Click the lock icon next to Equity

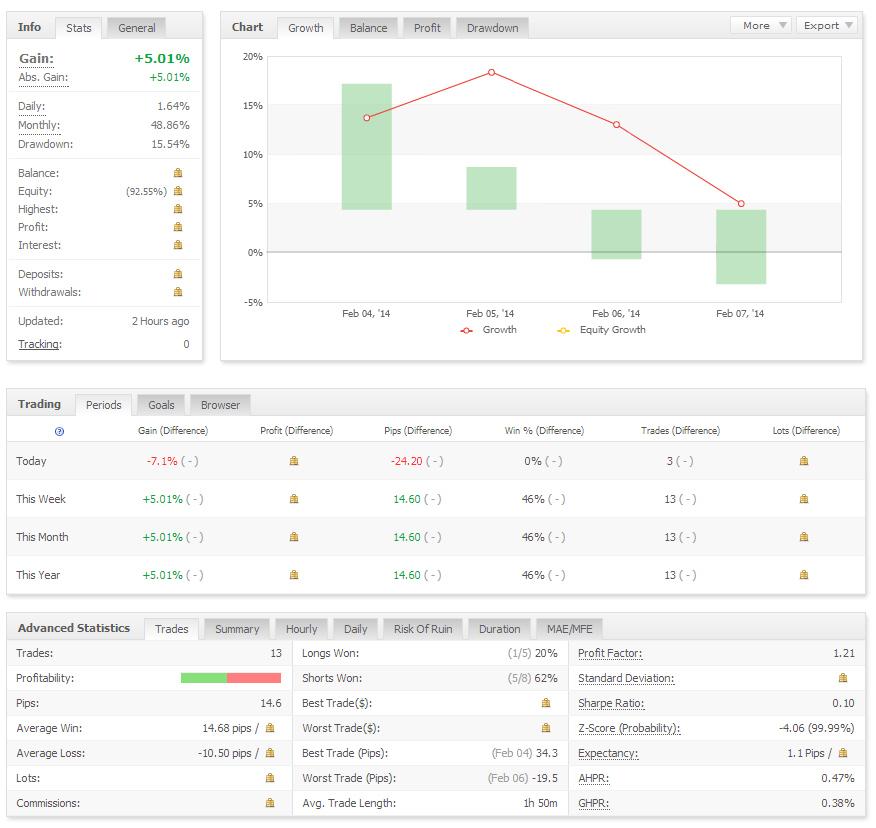[178, 191]
